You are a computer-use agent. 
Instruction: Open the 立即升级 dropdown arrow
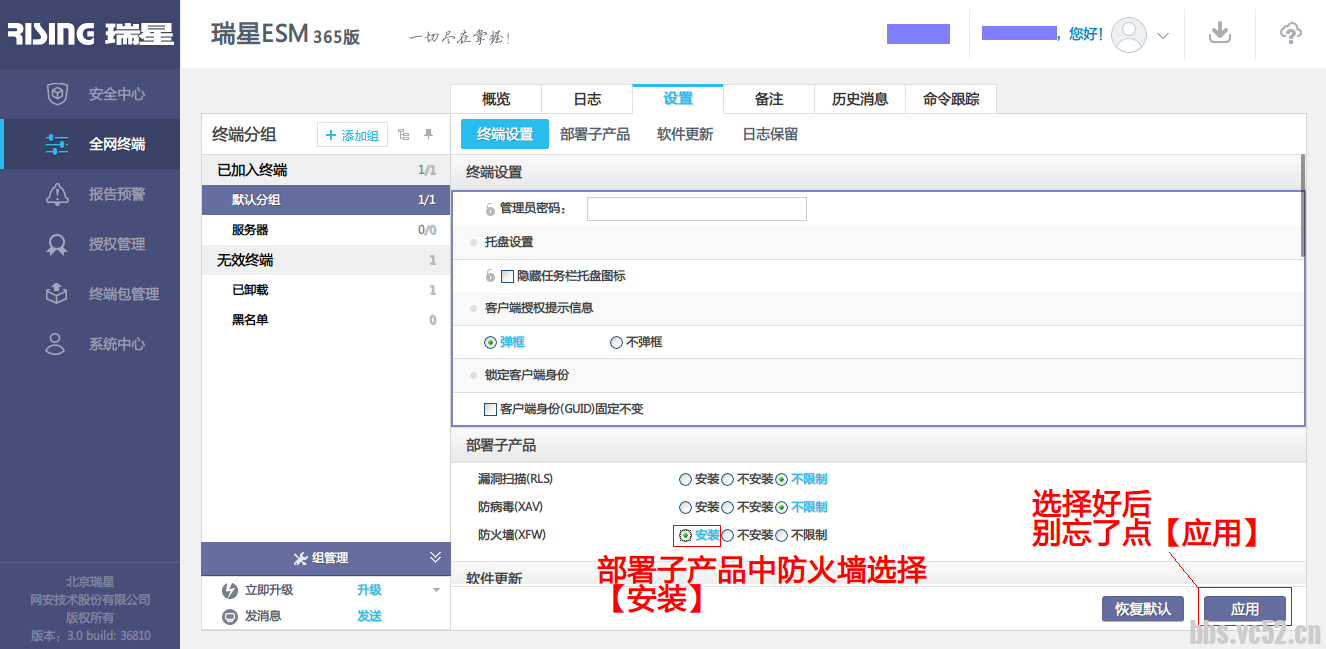[x=436, y=590]
